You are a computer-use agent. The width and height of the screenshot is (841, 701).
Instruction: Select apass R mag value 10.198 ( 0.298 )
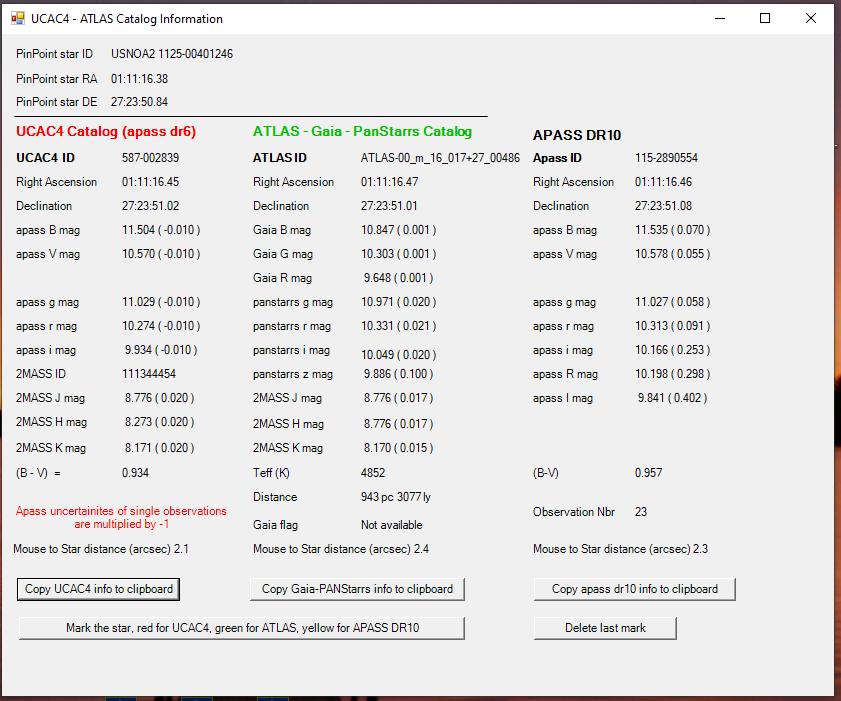[673, 374]
